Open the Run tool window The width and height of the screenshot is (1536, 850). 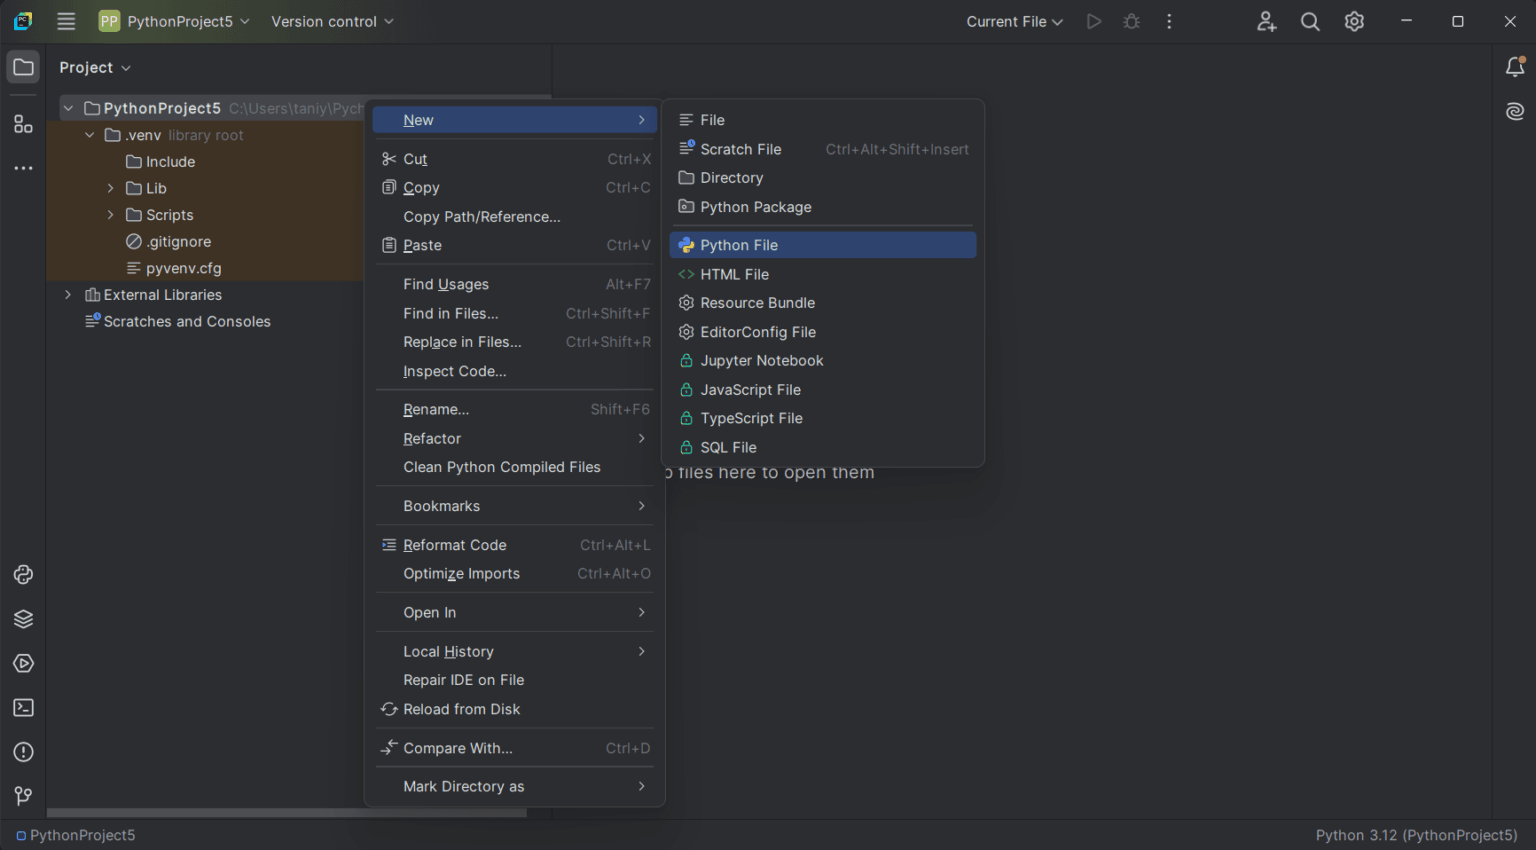22,663
